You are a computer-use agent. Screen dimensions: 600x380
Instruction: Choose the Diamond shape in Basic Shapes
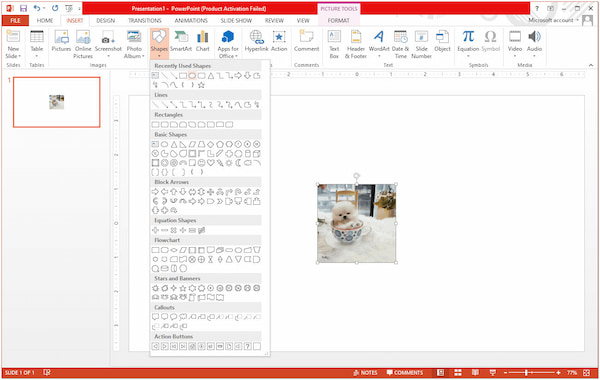pyautogui.click(x=210, y=144)
